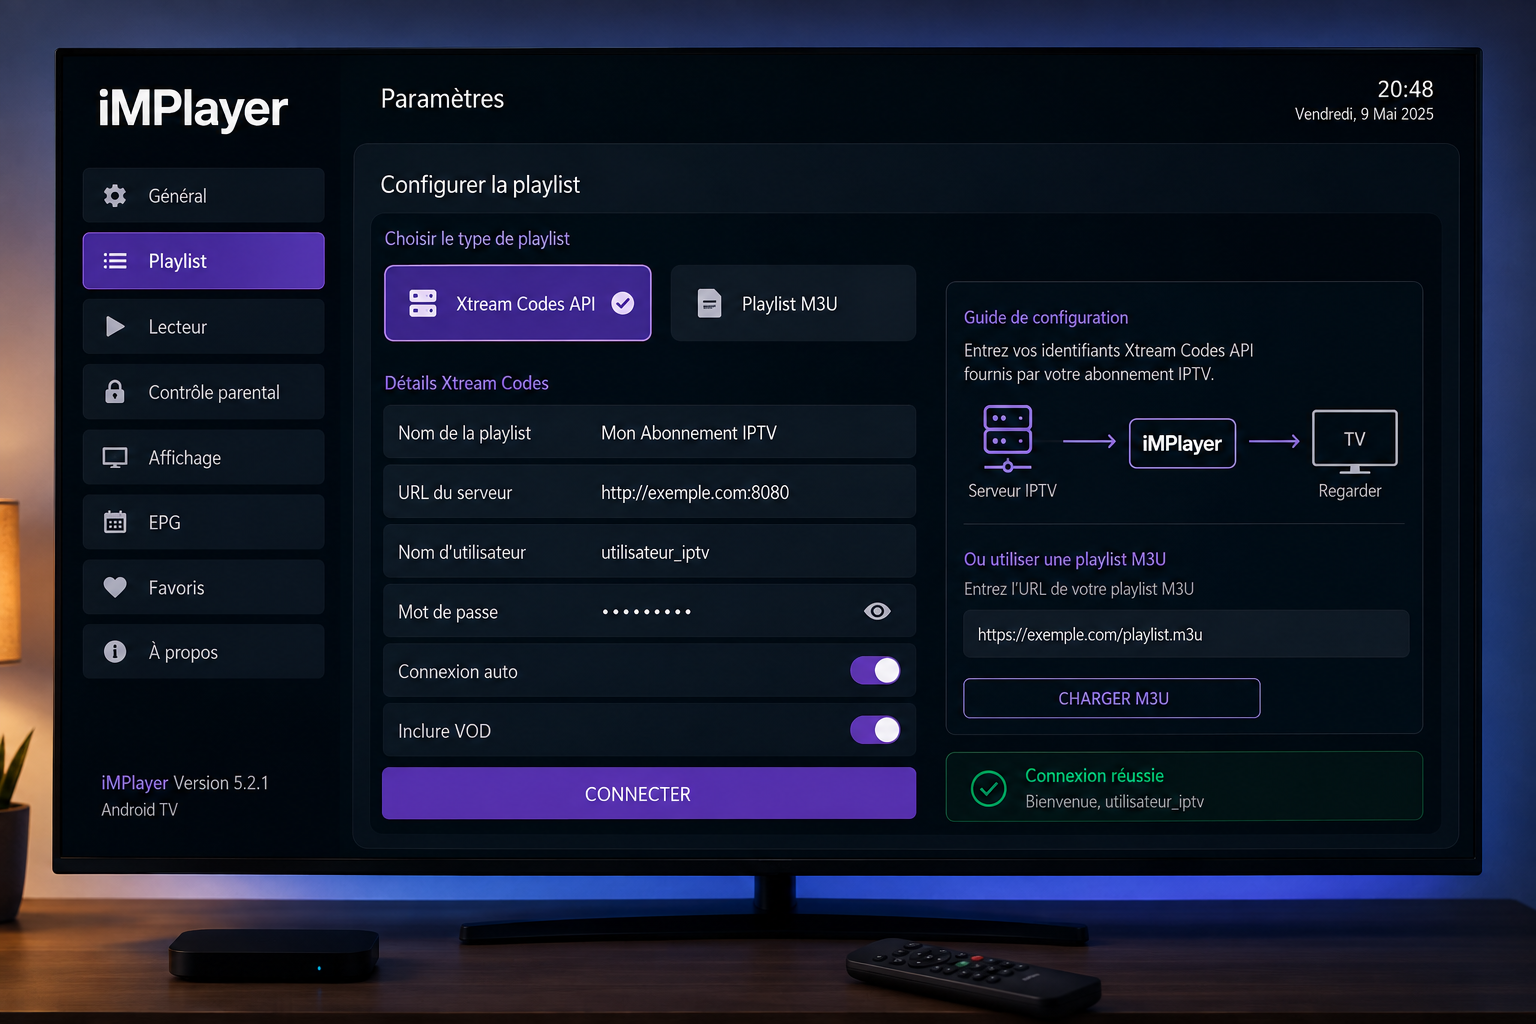1536x1024 pixels.
Task: Click the Affichage monitor icon
Action: point(115,458)
